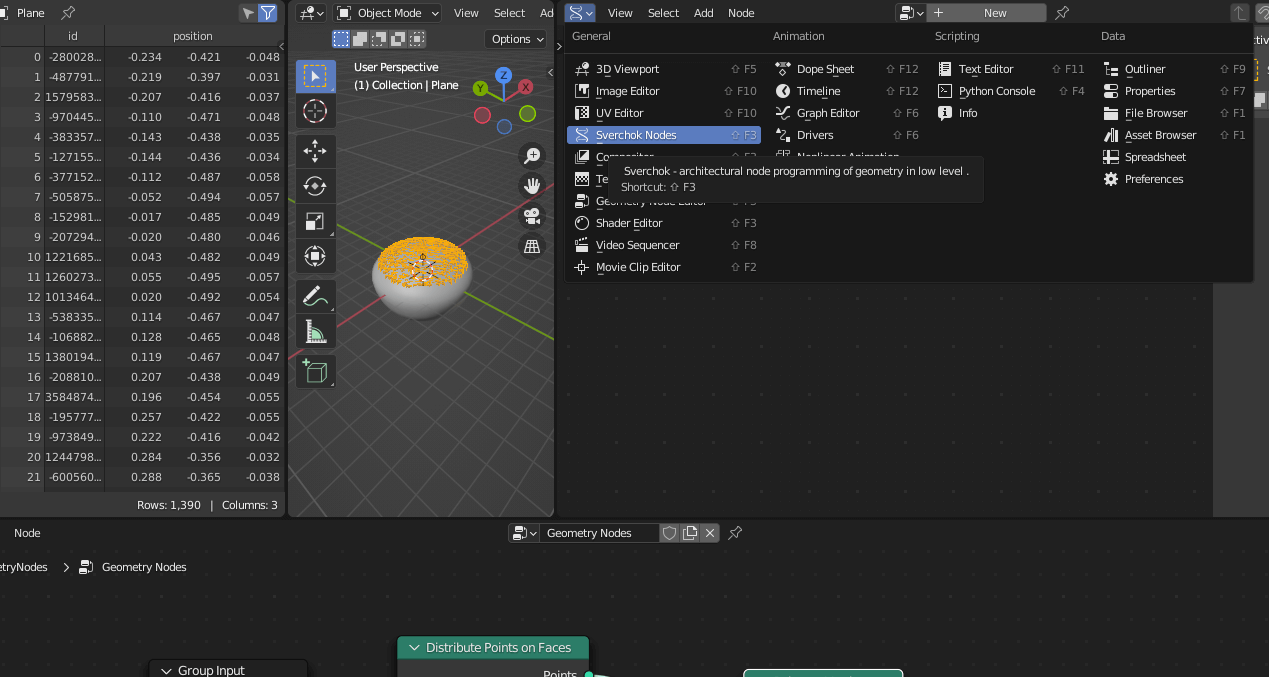
Task: Pin the spreadsheet Plane object
Action: point(68,13)
